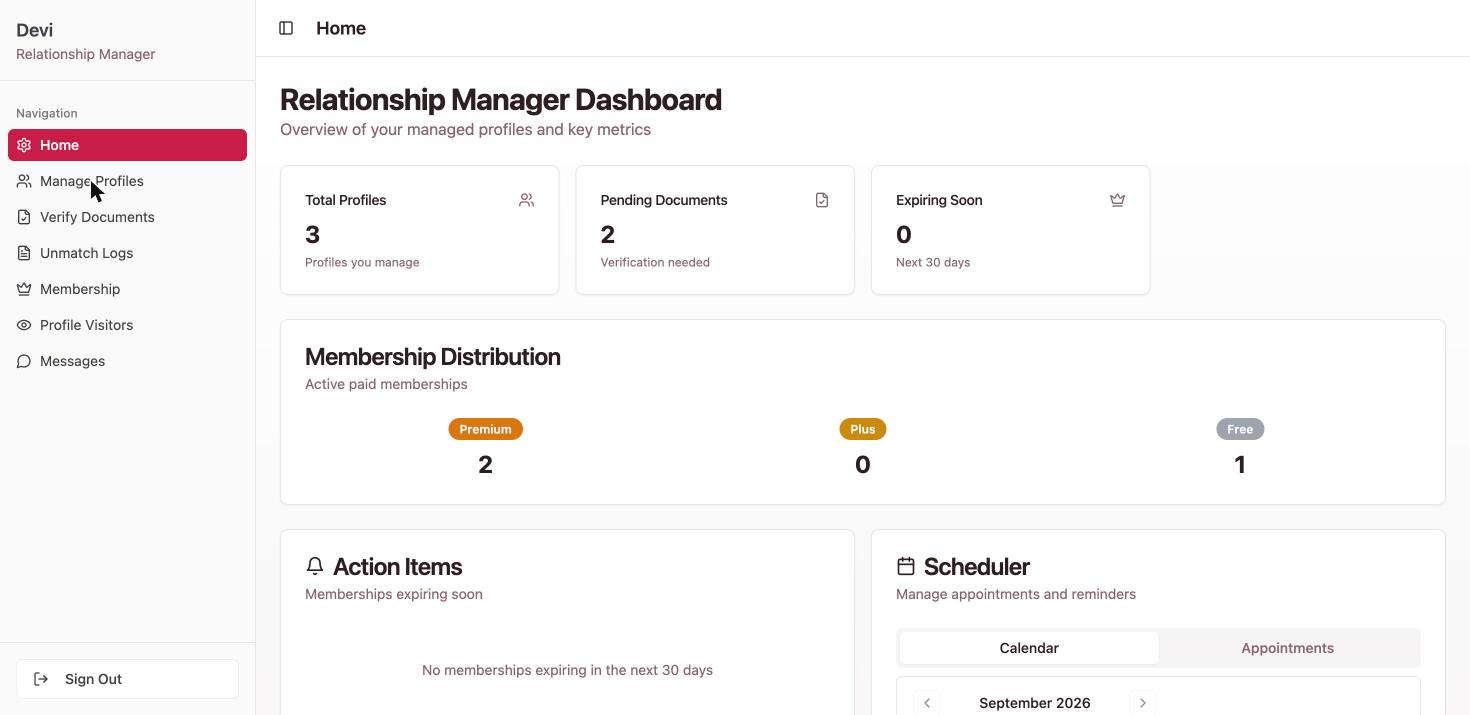Switch to the Calendar tab
The image size is (1470, 715).
(x=1029, y=648)
